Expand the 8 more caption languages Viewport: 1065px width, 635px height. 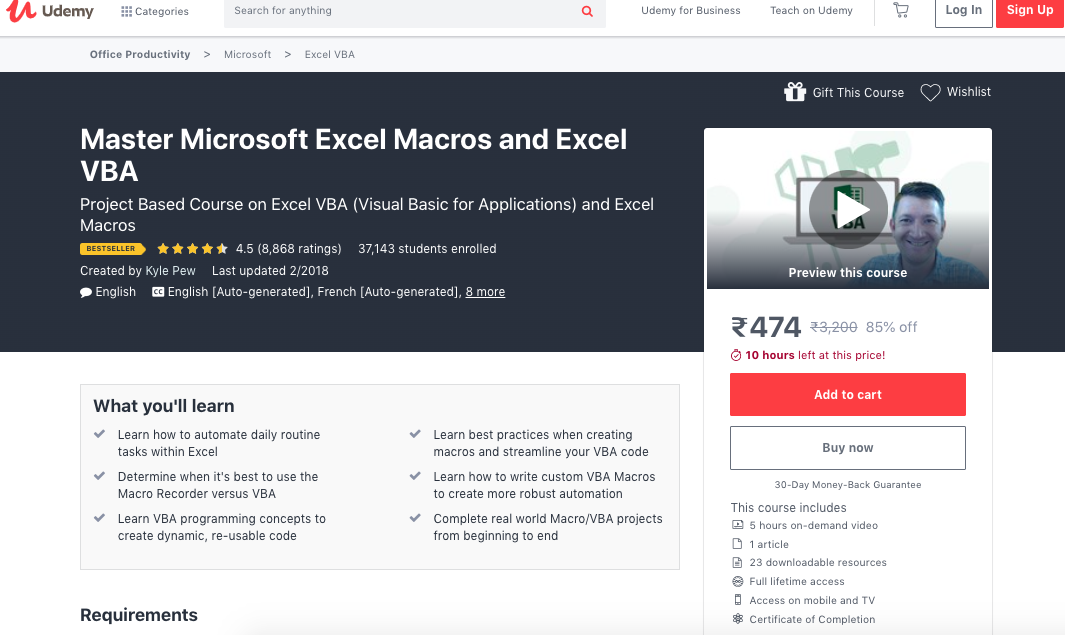485,292
